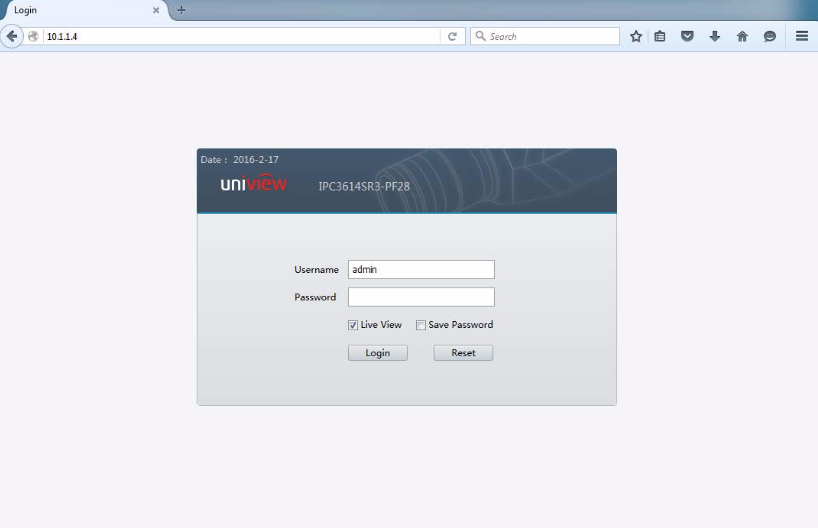The image size is (818, 528).
Task: Click the Login button
Action: click(x=378, y=353)
